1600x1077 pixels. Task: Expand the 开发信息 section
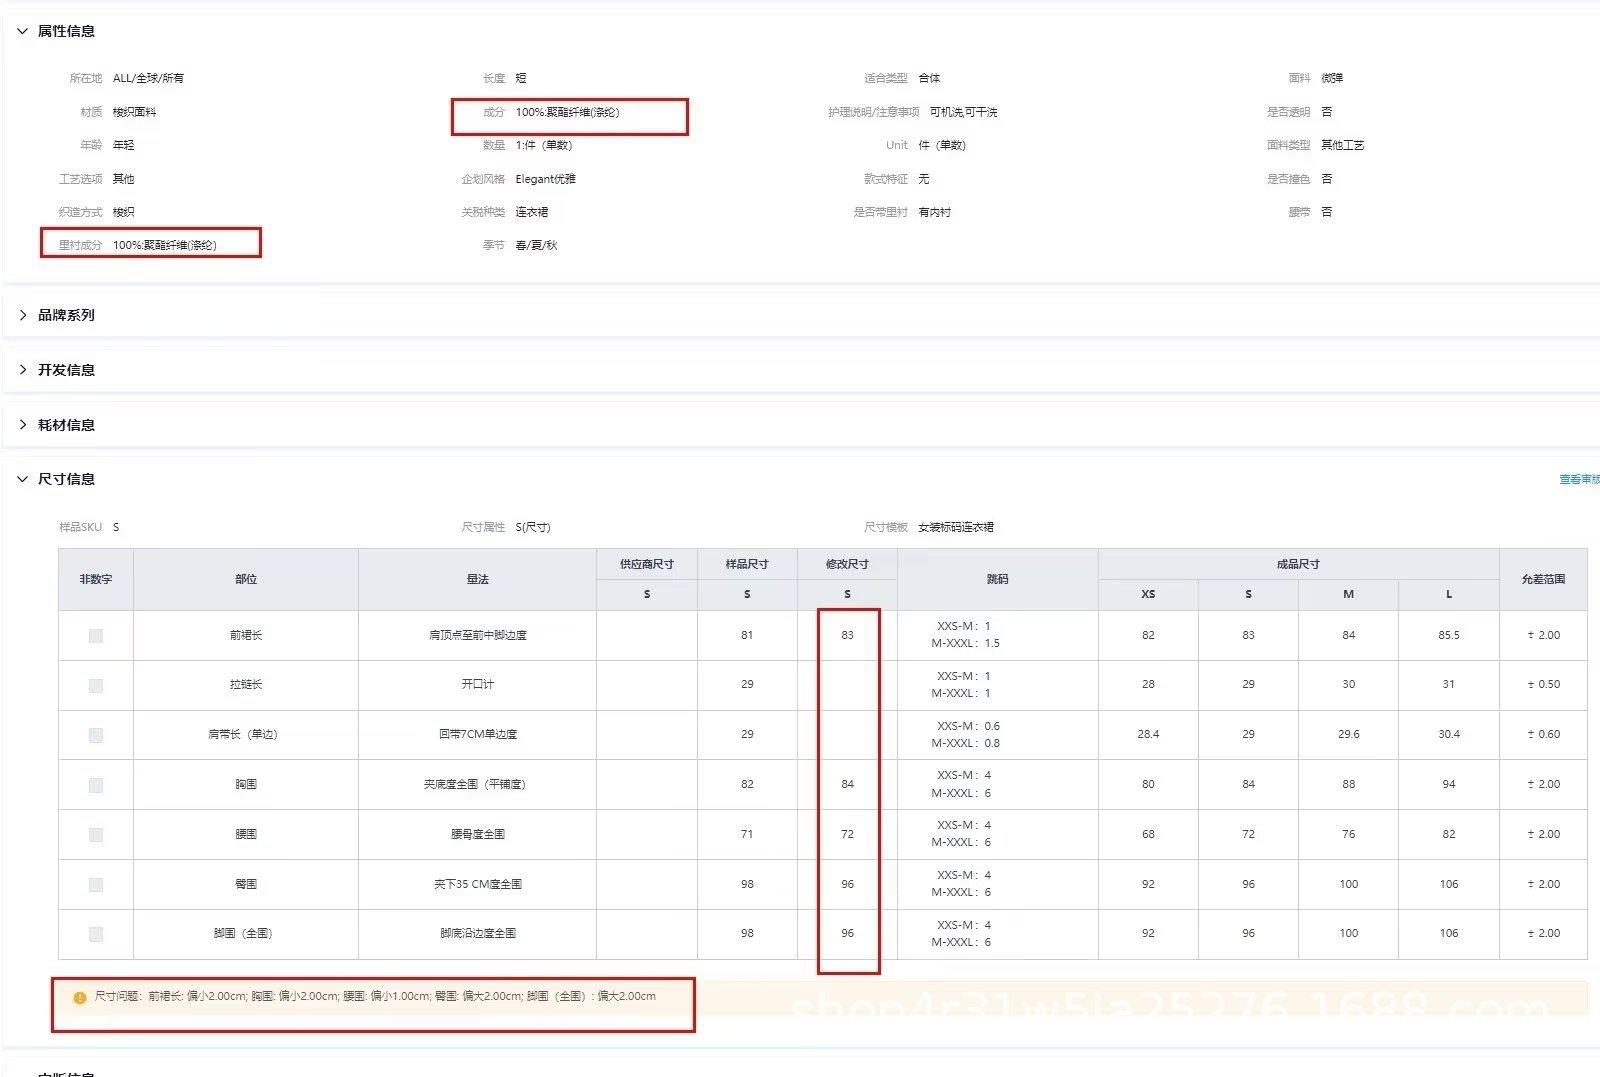(22, 370)
